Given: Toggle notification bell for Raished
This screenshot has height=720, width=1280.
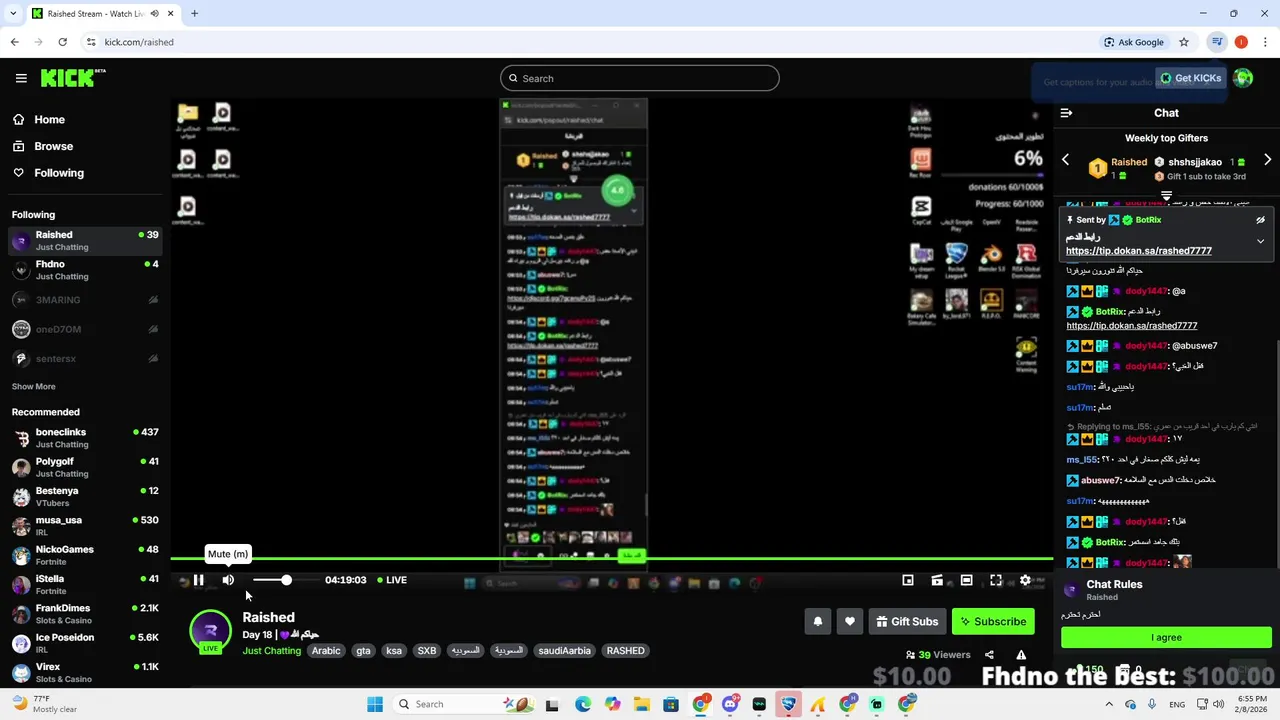Looking at the screenshot, I should click(x=818, y=621).
